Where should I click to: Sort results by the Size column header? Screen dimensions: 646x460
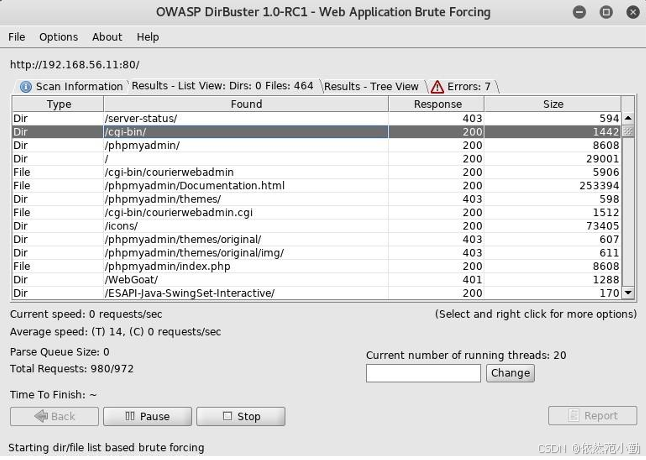click(552, 104)
